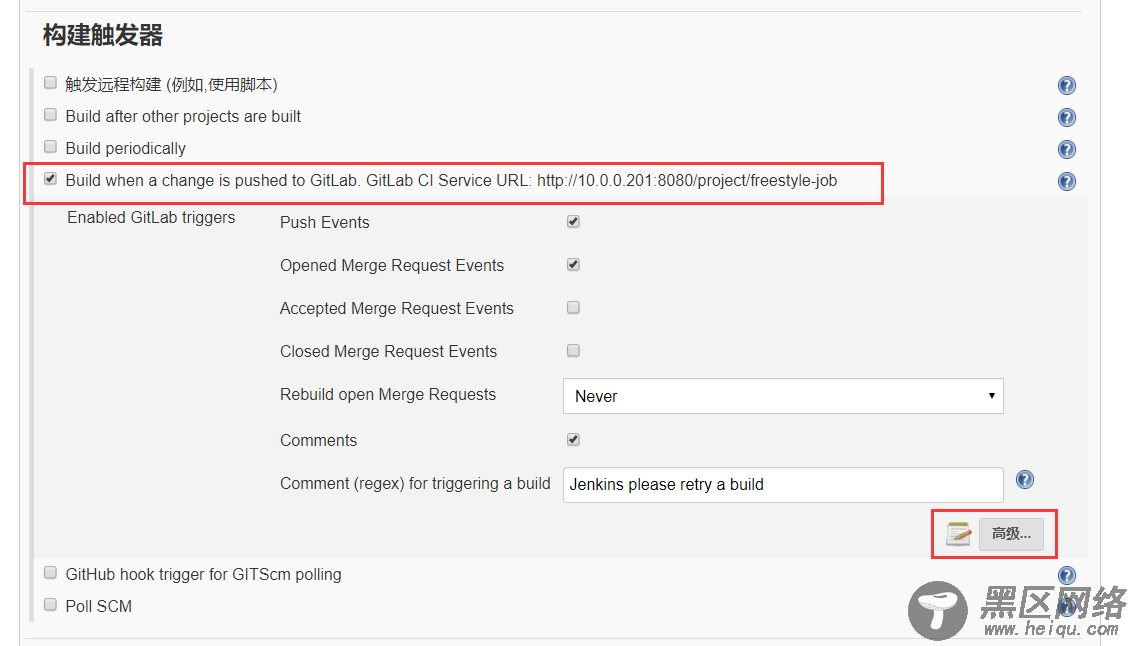Click Build after other projects are built label
This screenshot has width=1140, height=646.
click(x=183, y=116)
